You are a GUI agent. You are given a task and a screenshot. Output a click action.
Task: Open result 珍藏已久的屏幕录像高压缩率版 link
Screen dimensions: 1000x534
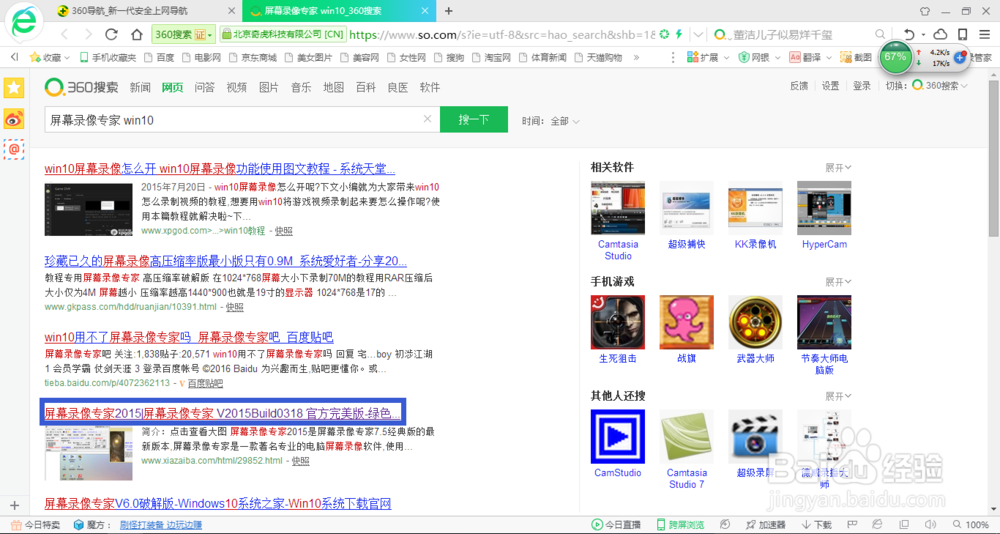tap(226, 261)
